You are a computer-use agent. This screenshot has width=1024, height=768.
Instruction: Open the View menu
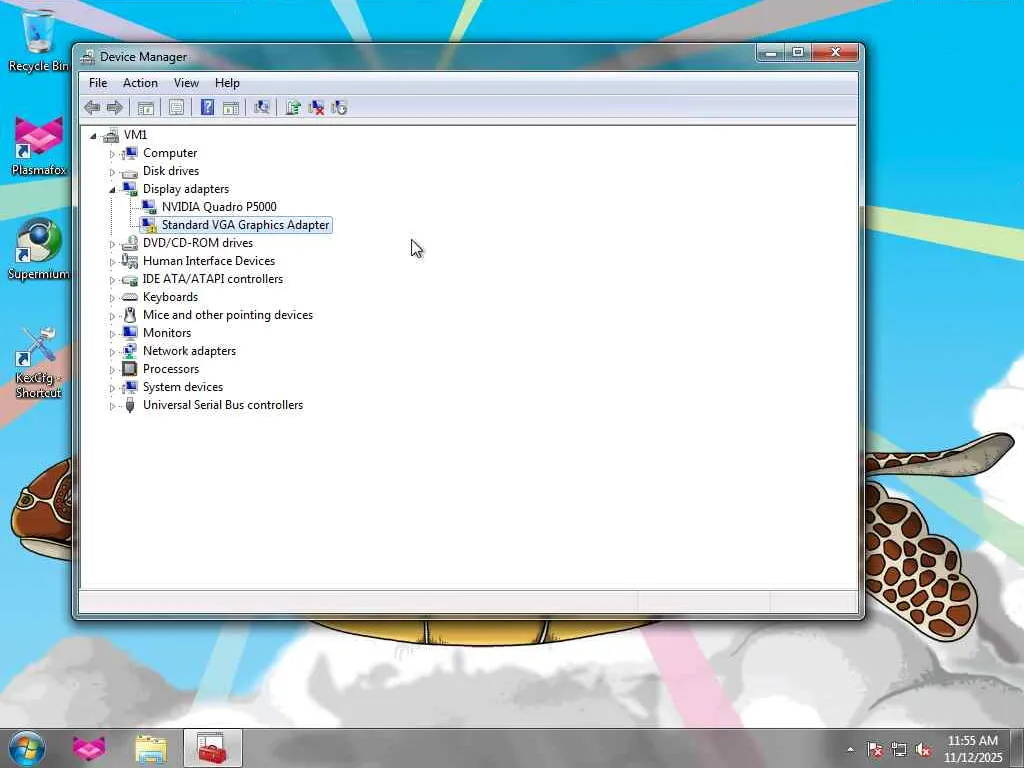click(186, 83)
